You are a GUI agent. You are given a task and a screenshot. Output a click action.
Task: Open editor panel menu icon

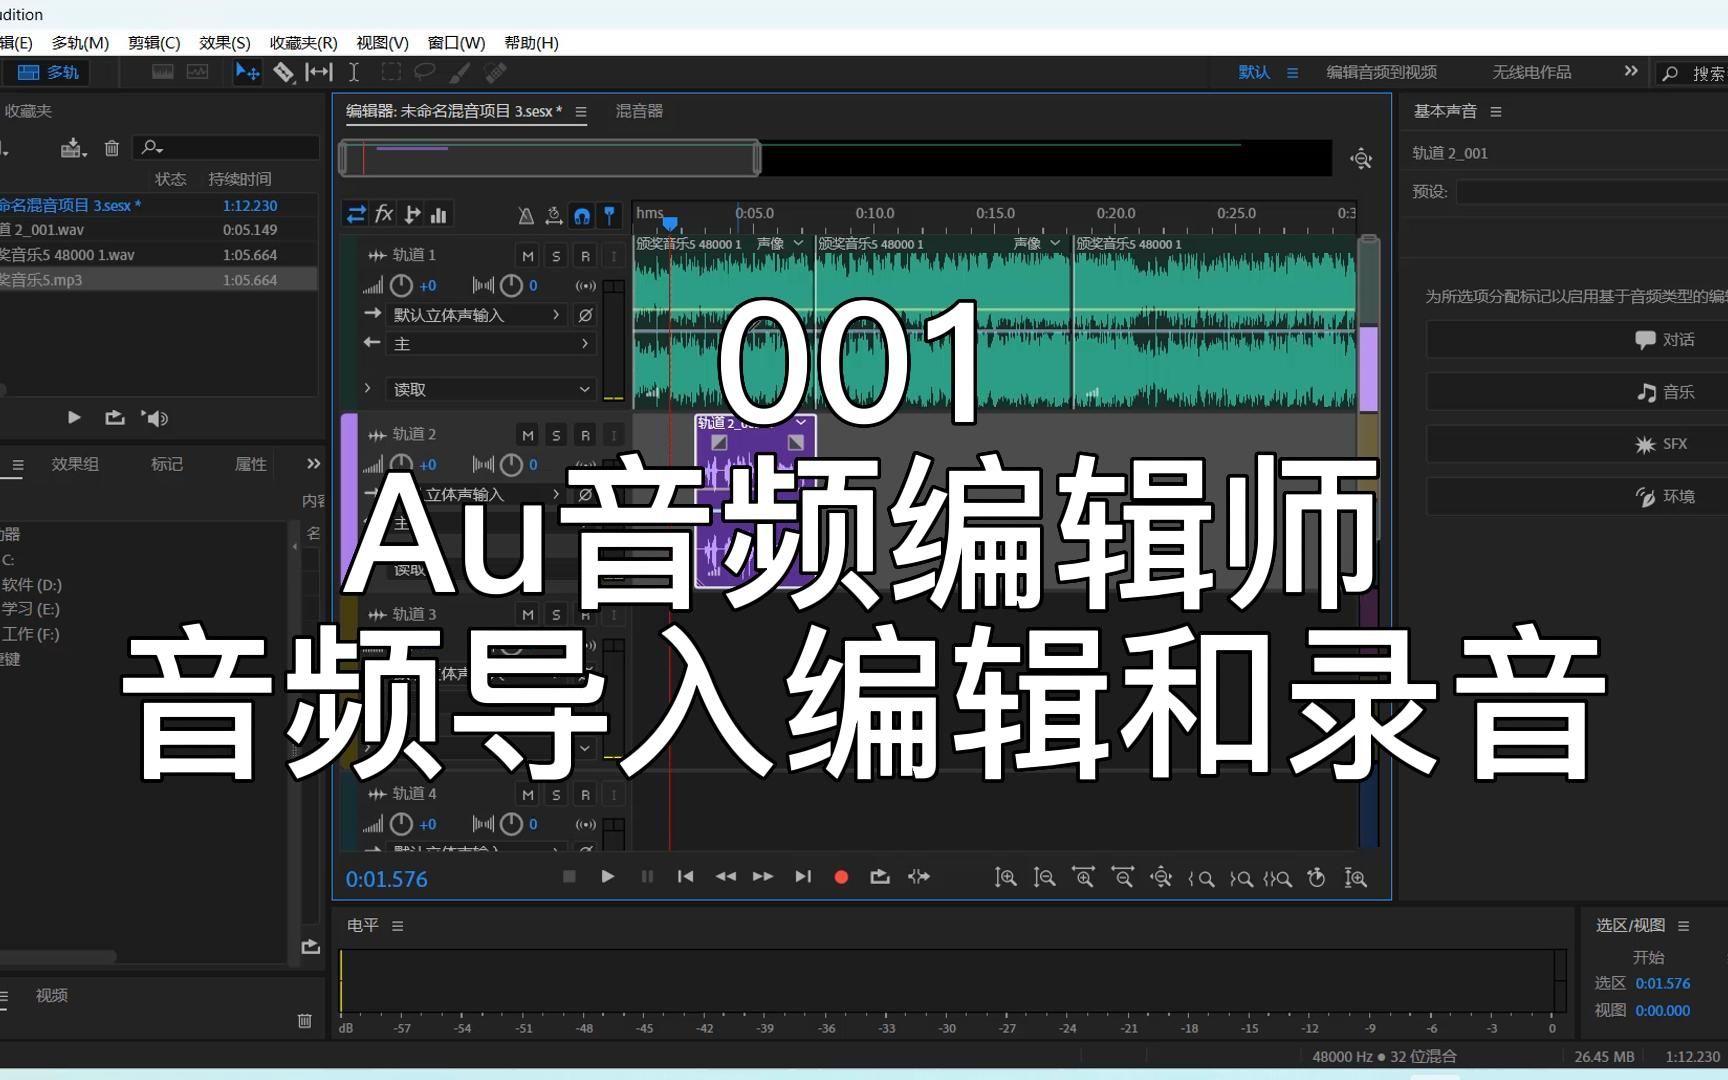[x=581, y=112]
